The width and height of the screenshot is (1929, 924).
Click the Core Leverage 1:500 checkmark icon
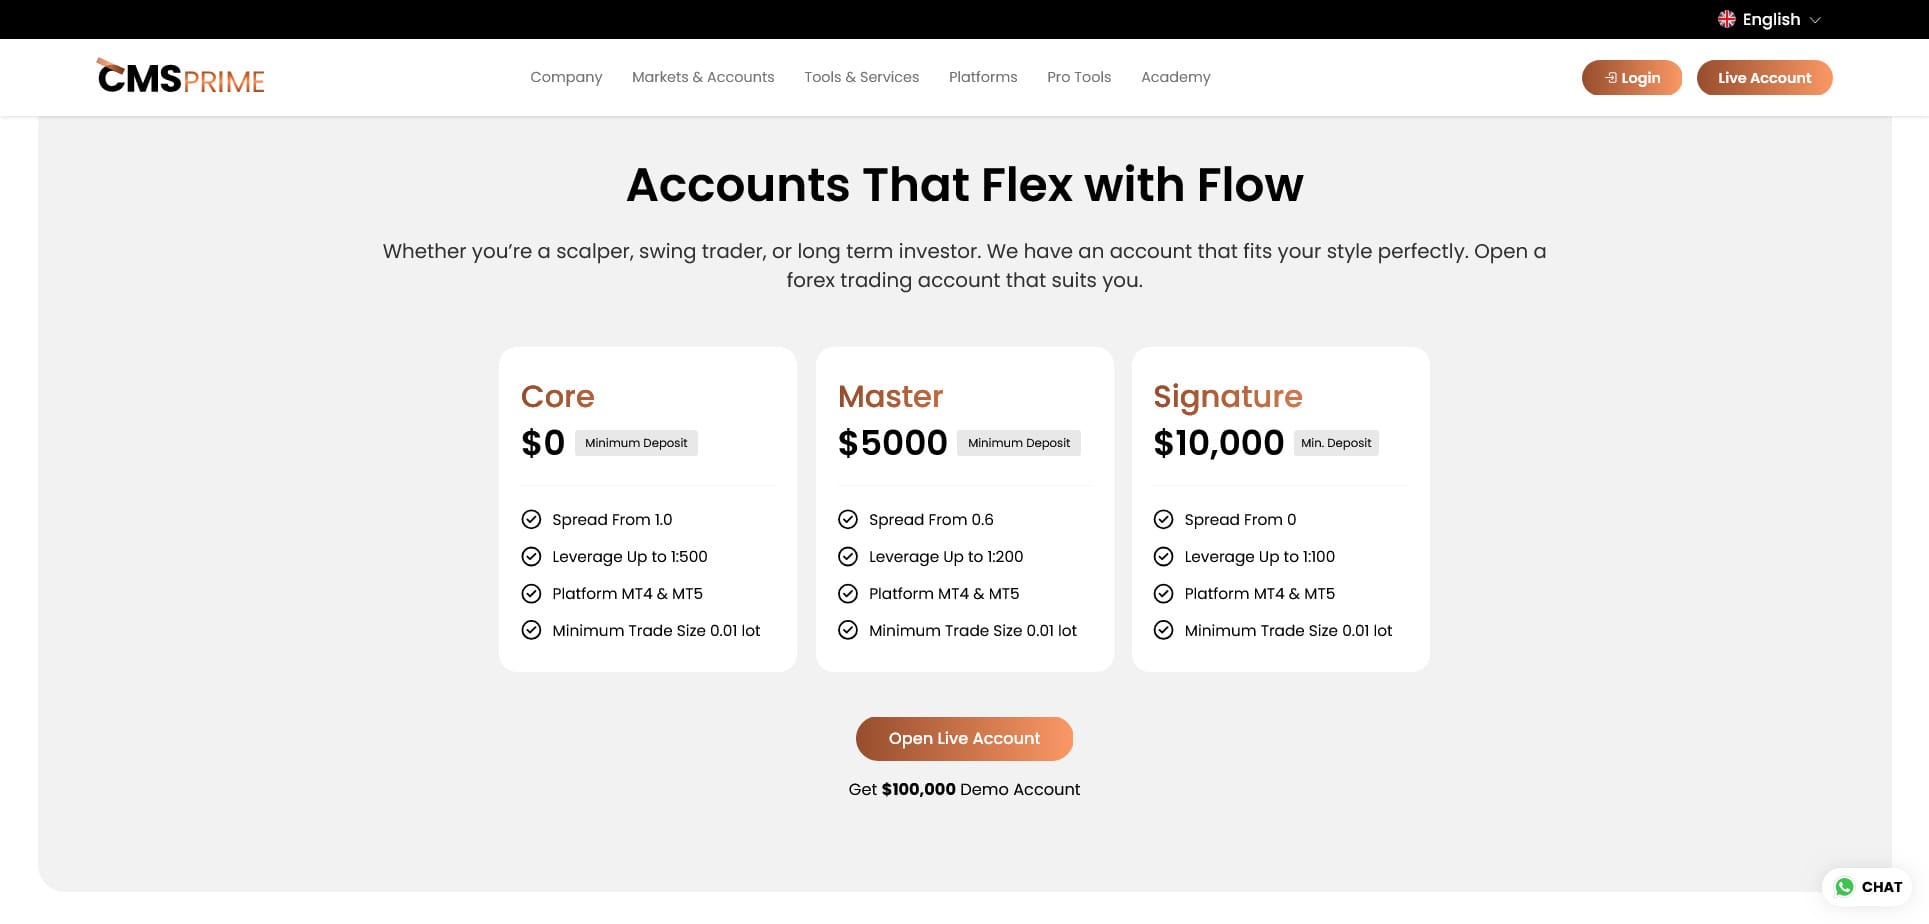point(531,556)
